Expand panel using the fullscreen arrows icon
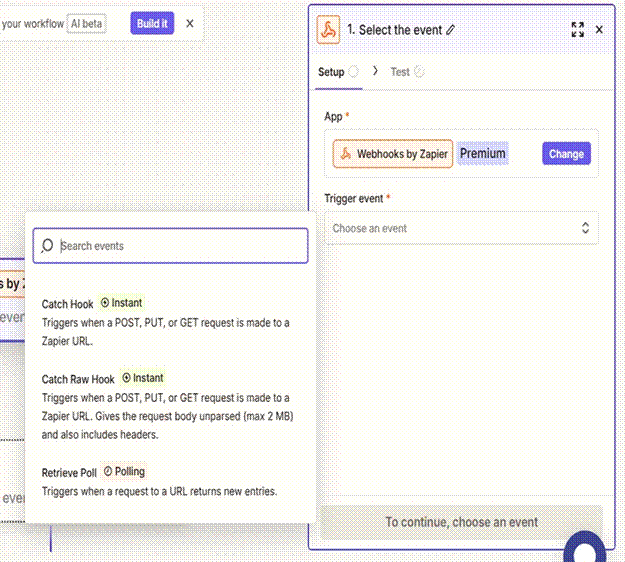625x562 pixels. 578,29
